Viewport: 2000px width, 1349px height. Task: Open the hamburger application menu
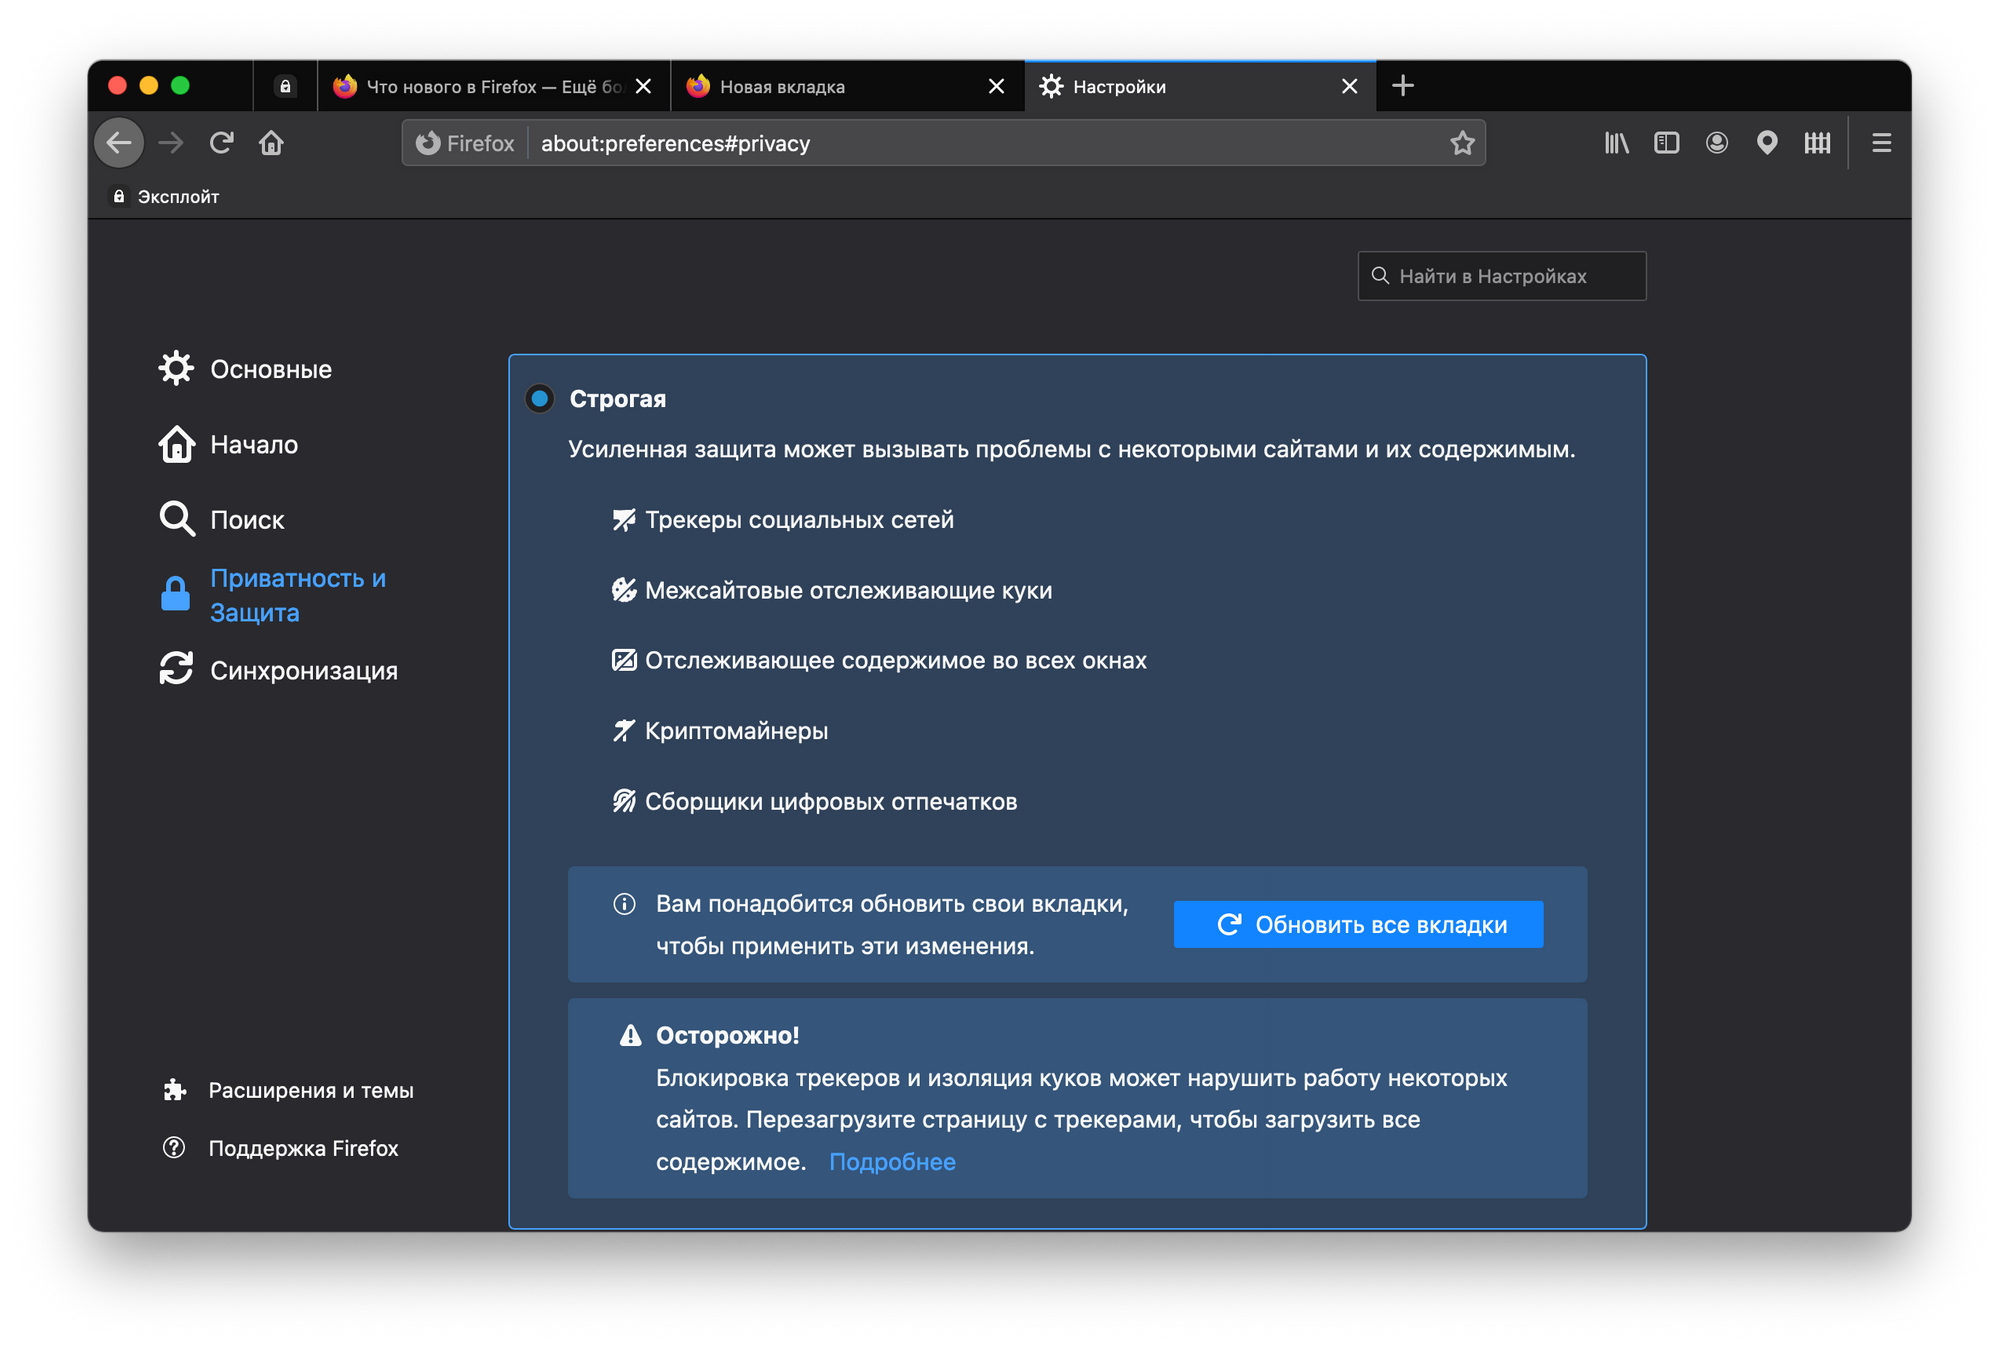pos(1881,143)
